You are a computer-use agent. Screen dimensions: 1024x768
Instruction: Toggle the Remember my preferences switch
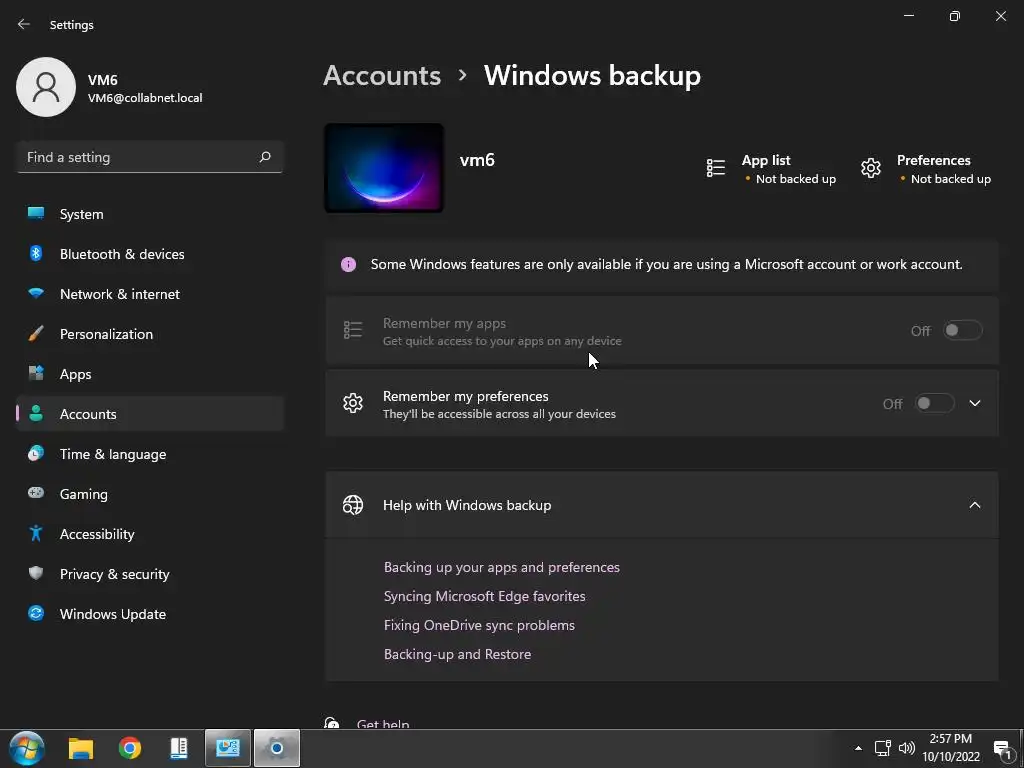935,404
